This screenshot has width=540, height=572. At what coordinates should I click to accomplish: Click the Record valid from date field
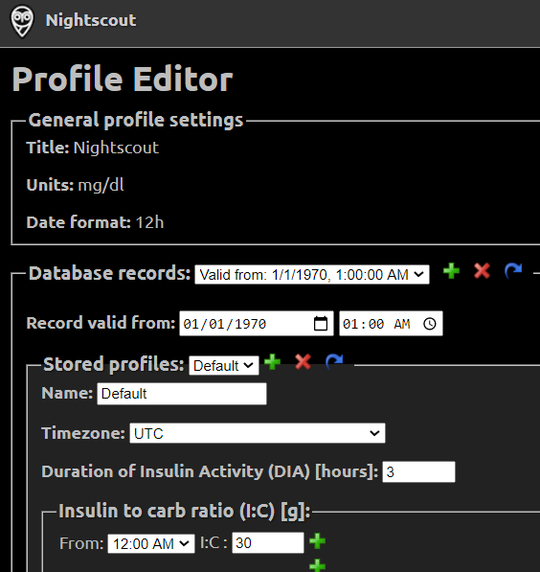click(256, 324)
